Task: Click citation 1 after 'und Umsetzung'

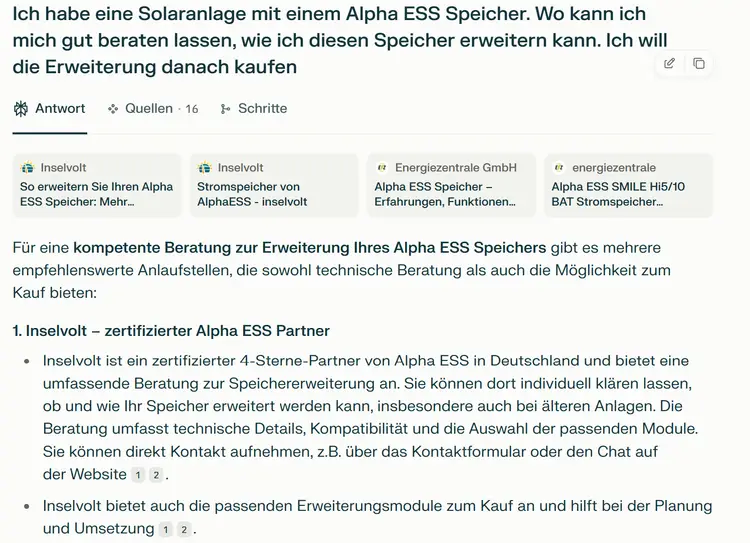Action: tap(166, 529)
